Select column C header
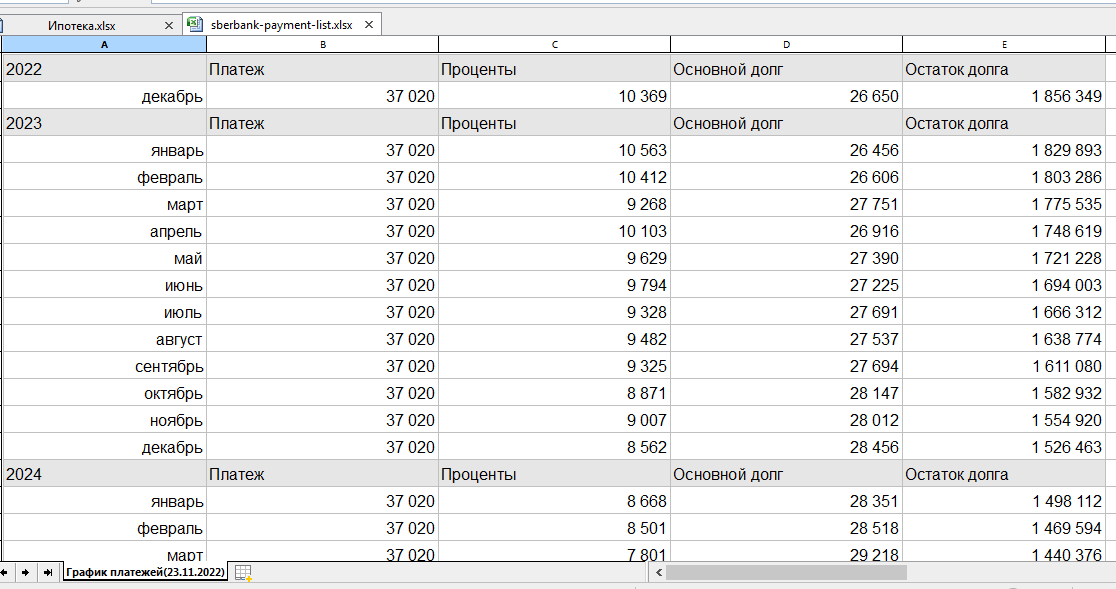This screenshot has width=1116, height=589. click(554, 44)
